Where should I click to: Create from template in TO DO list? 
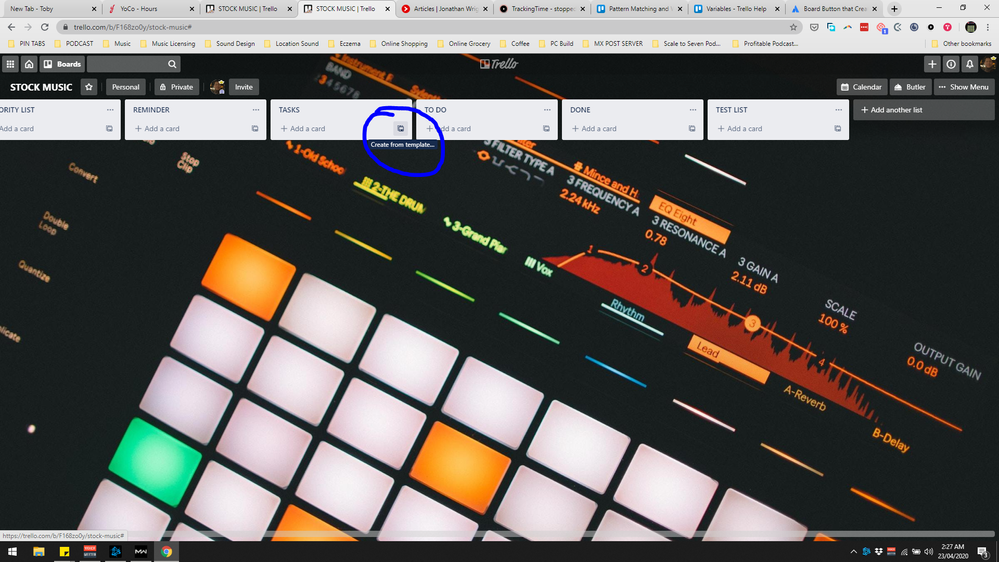546,129
